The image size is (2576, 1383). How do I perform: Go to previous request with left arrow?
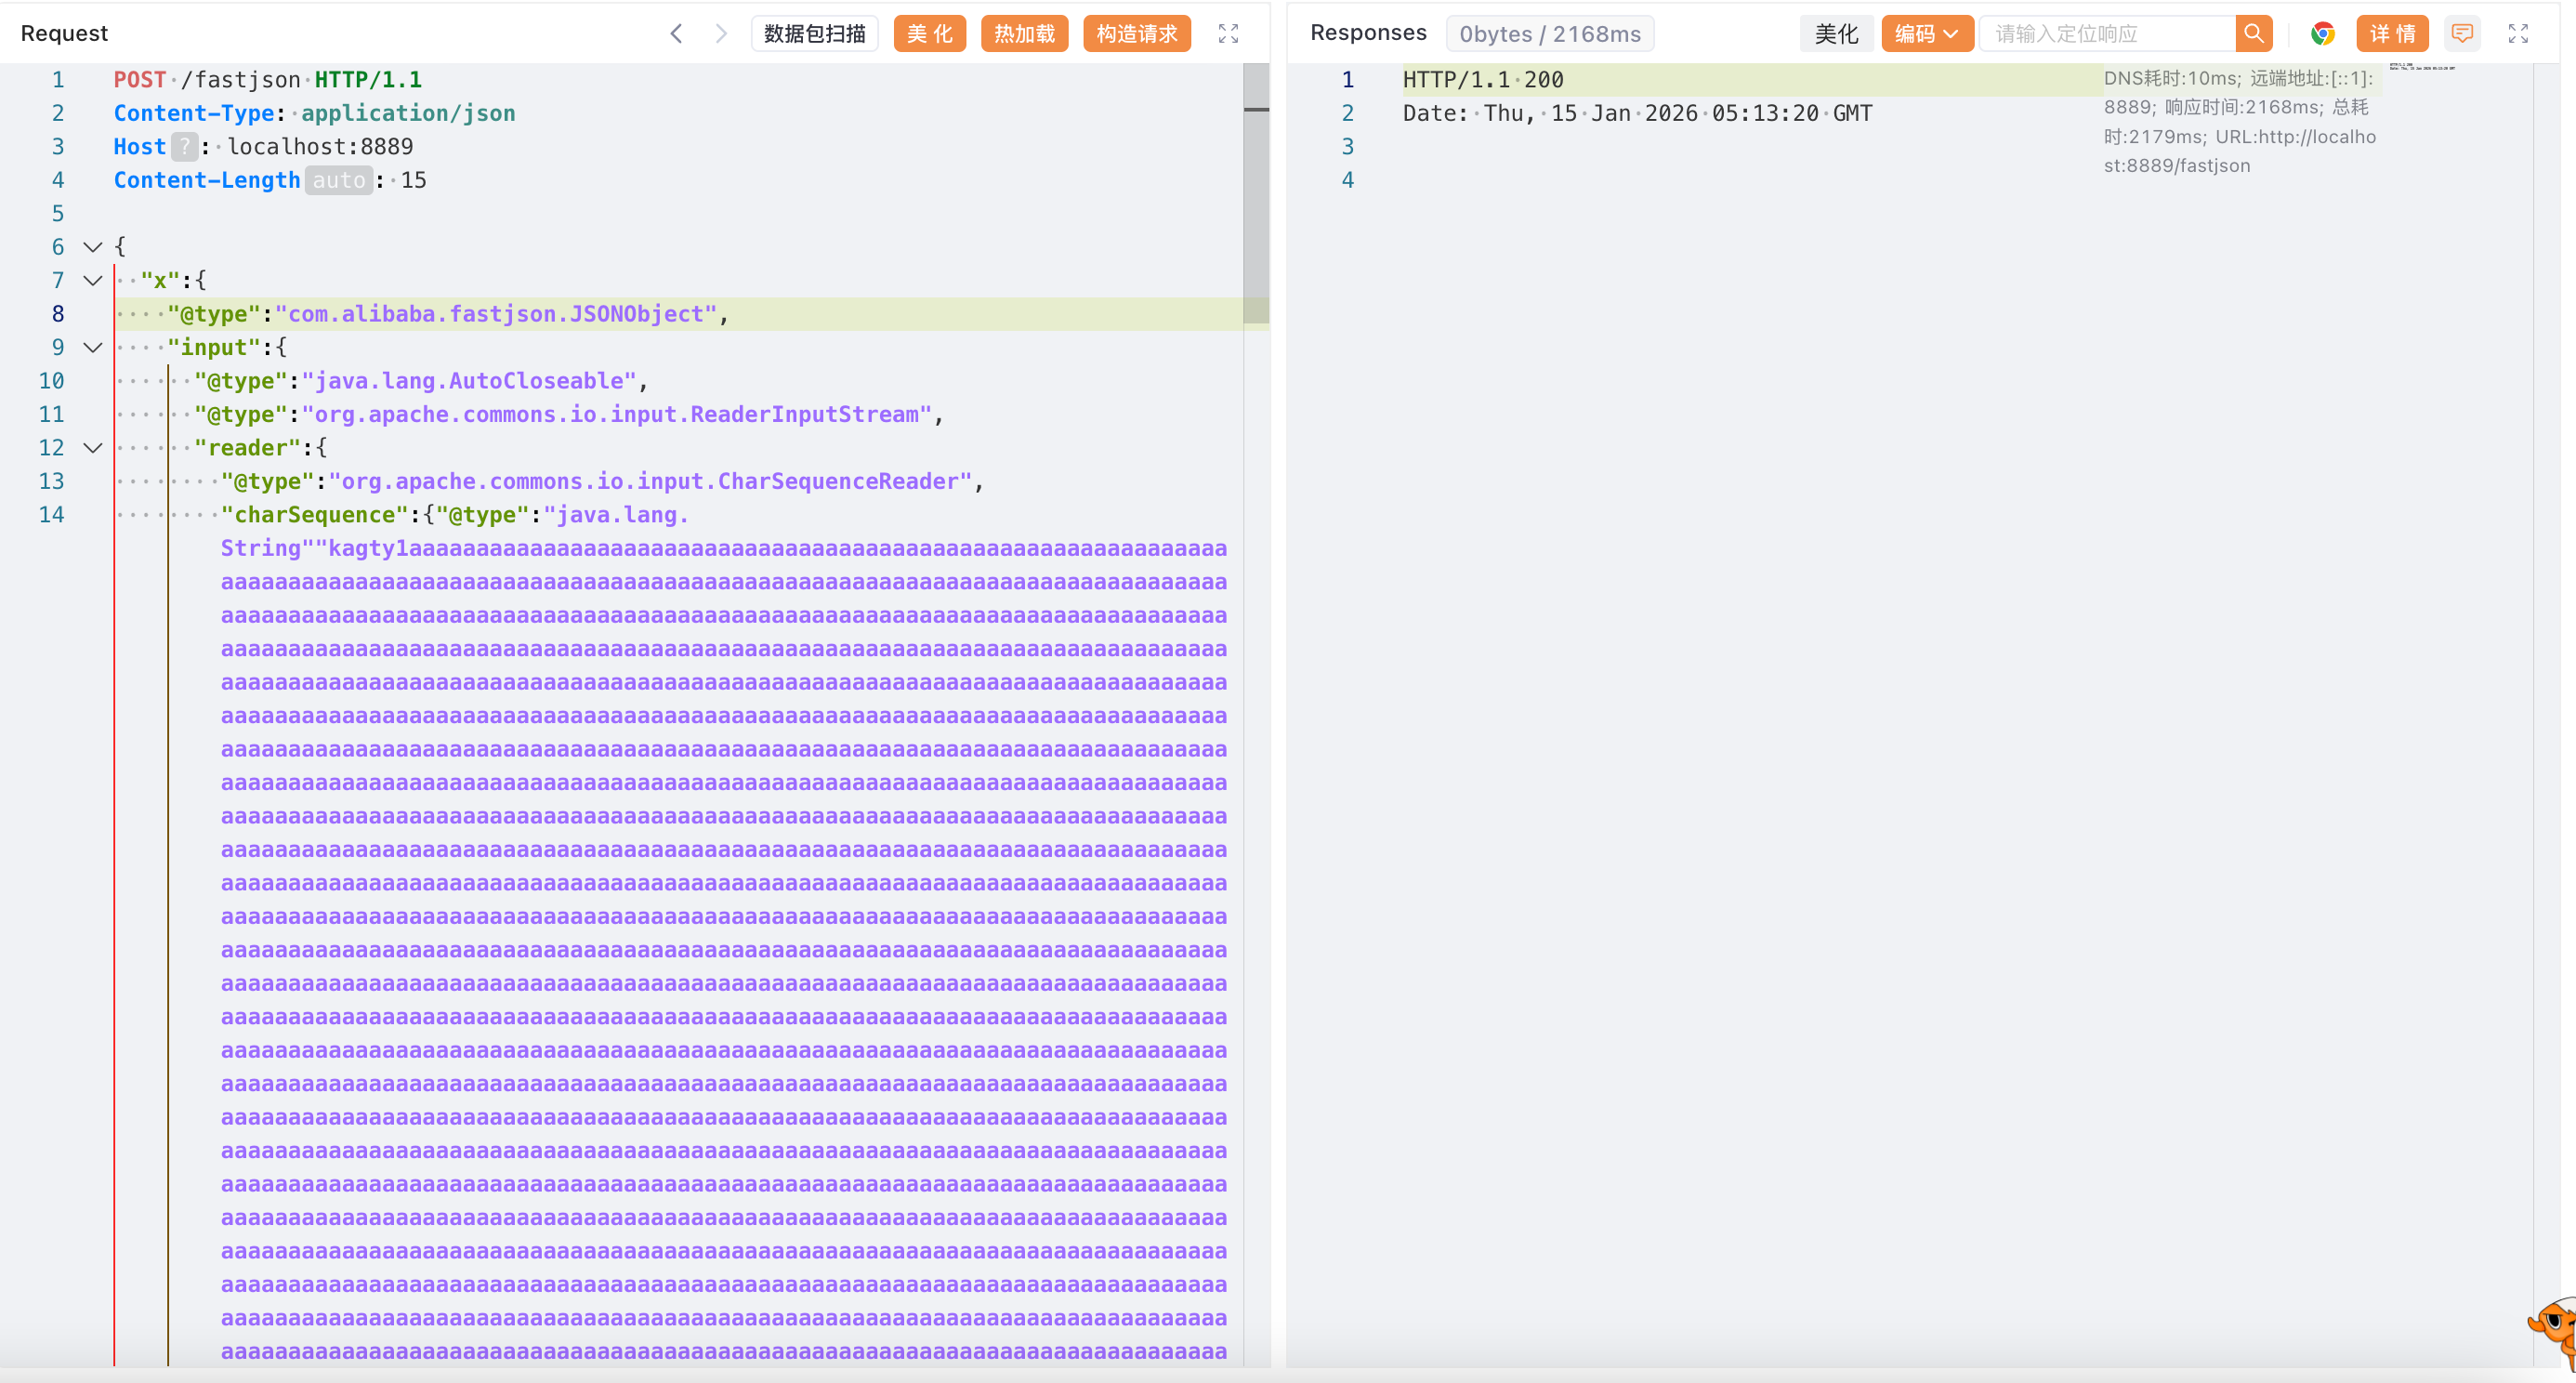676,34
